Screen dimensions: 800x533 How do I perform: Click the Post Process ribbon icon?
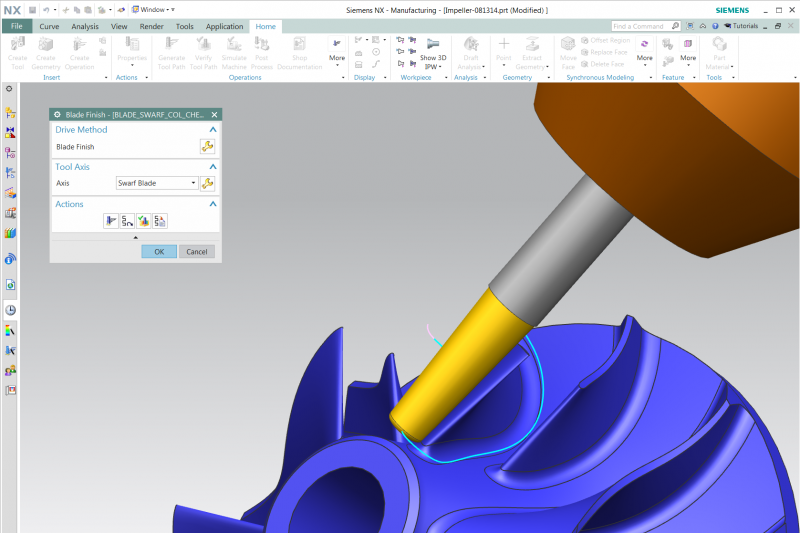point(262,45)
